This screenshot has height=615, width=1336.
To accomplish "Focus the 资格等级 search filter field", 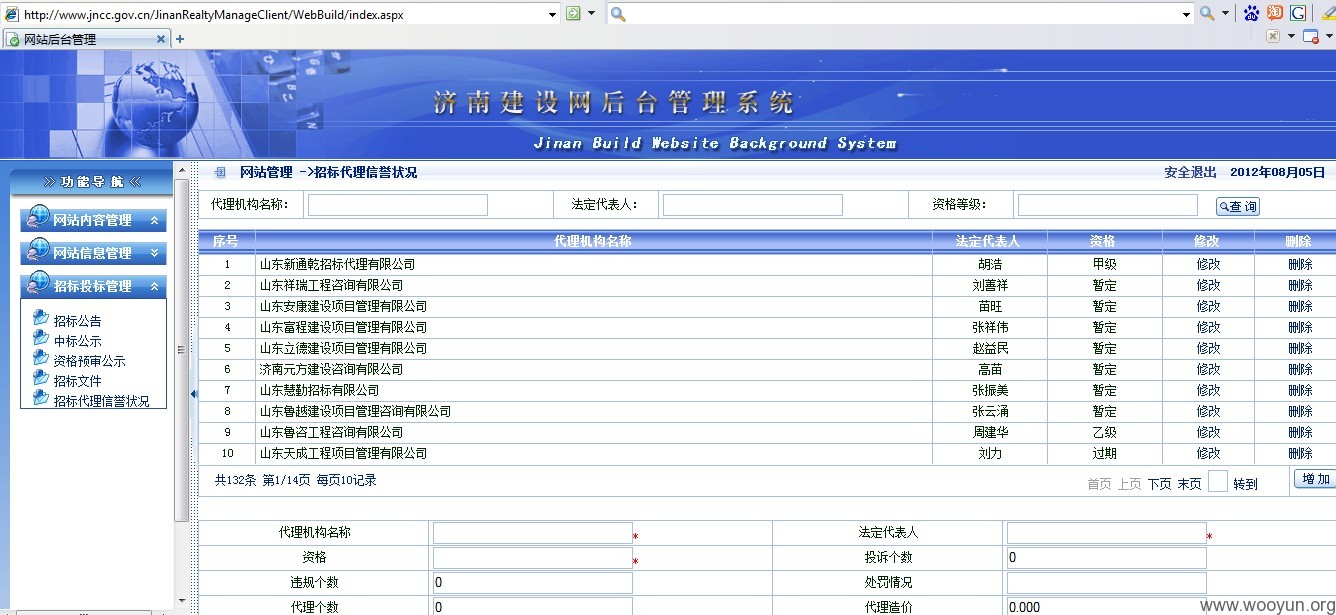I will point(1107,205).
